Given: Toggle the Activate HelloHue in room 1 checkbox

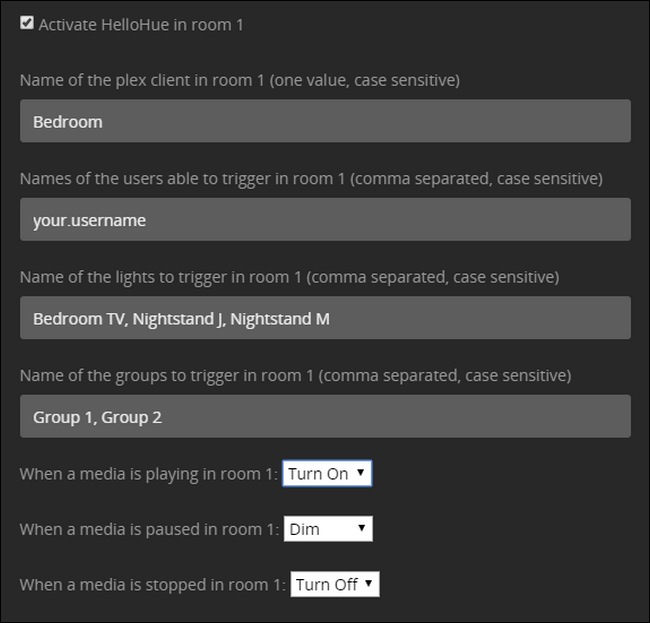Looking at the screenshot, I should [x=27, y=23].
